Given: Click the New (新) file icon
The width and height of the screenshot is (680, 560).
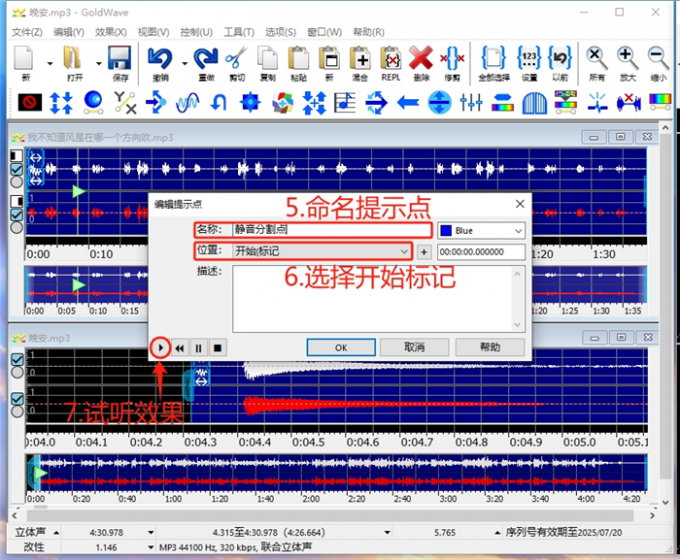Looking at the screenshot, I should (24, 59).
